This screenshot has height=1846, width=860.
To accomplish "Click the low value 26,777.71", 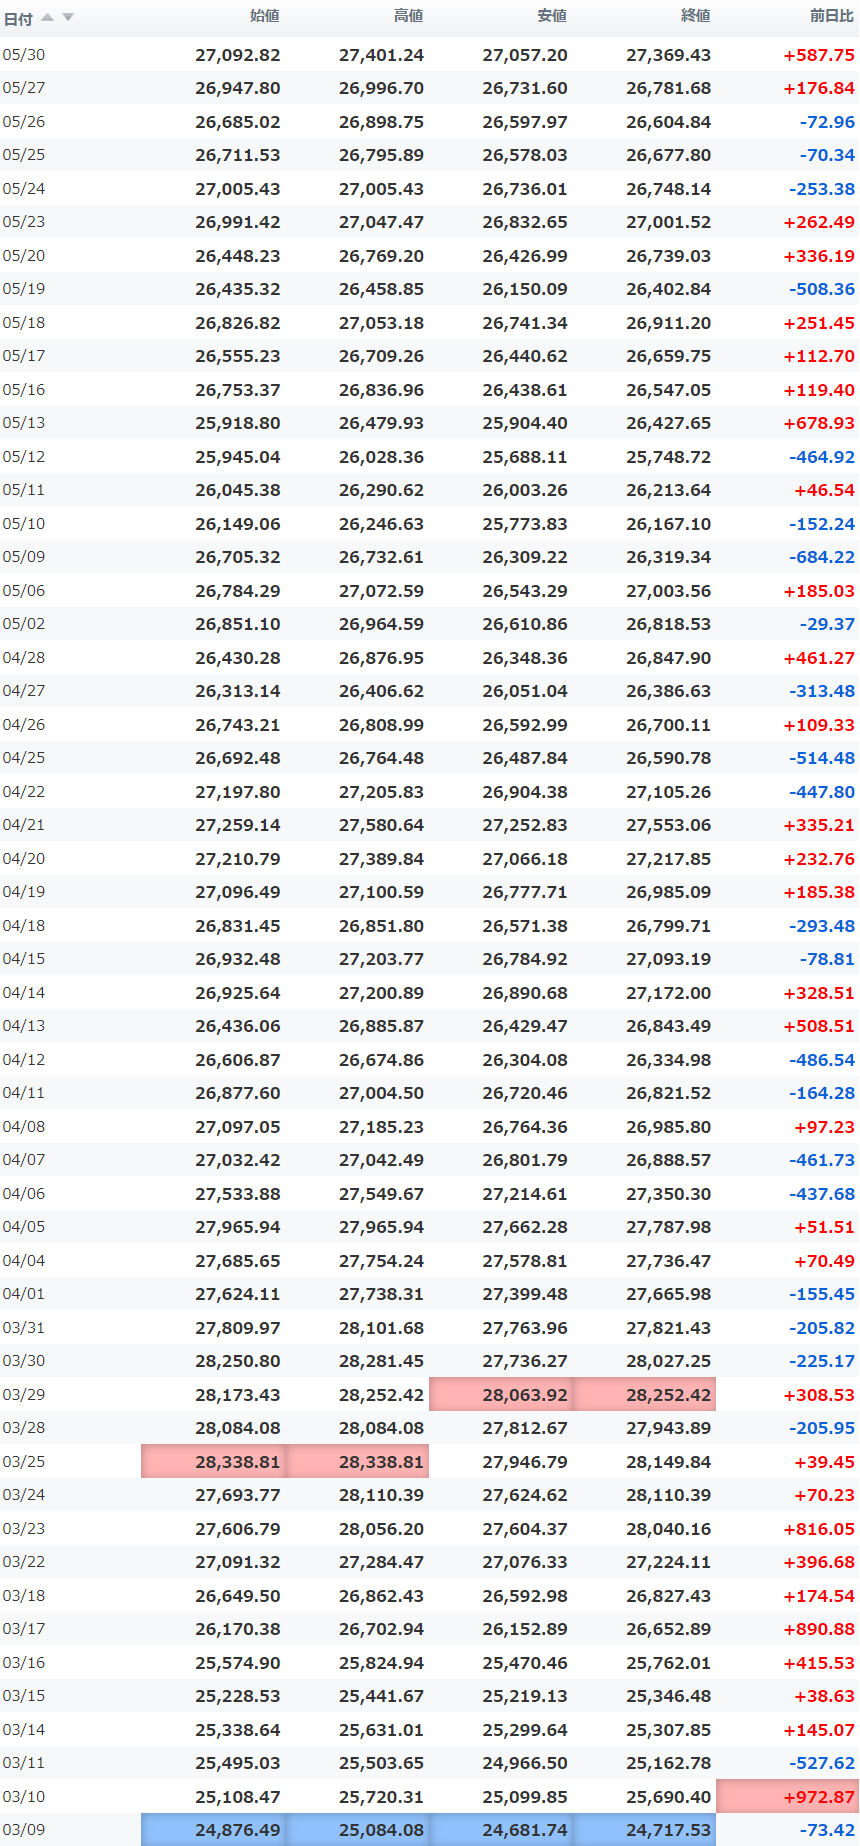I will (x=525, y=892).
